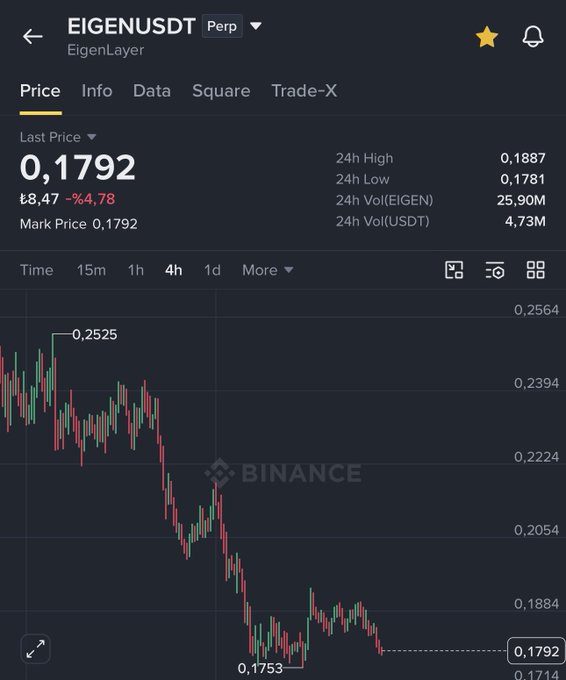This screenshot has width=566, height=680.
Task: Click the 24h Vol(USDT) value 4,73M
Action: click(525, 221)
